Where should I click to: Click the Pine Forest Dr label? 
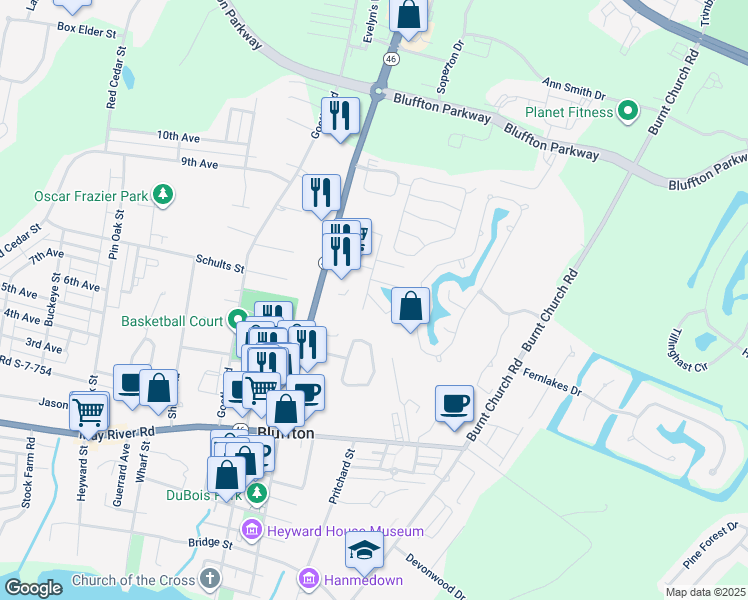(711, 545)
